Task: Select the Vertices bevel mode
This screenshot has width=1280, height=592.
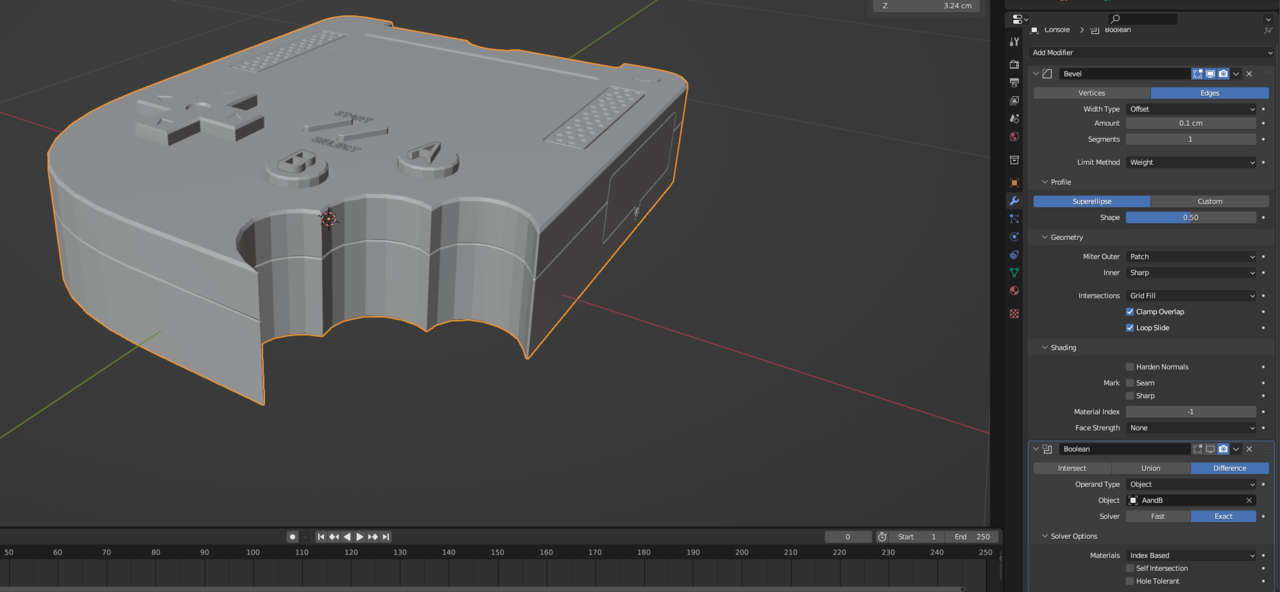Action: click(x=1092, y=93)
